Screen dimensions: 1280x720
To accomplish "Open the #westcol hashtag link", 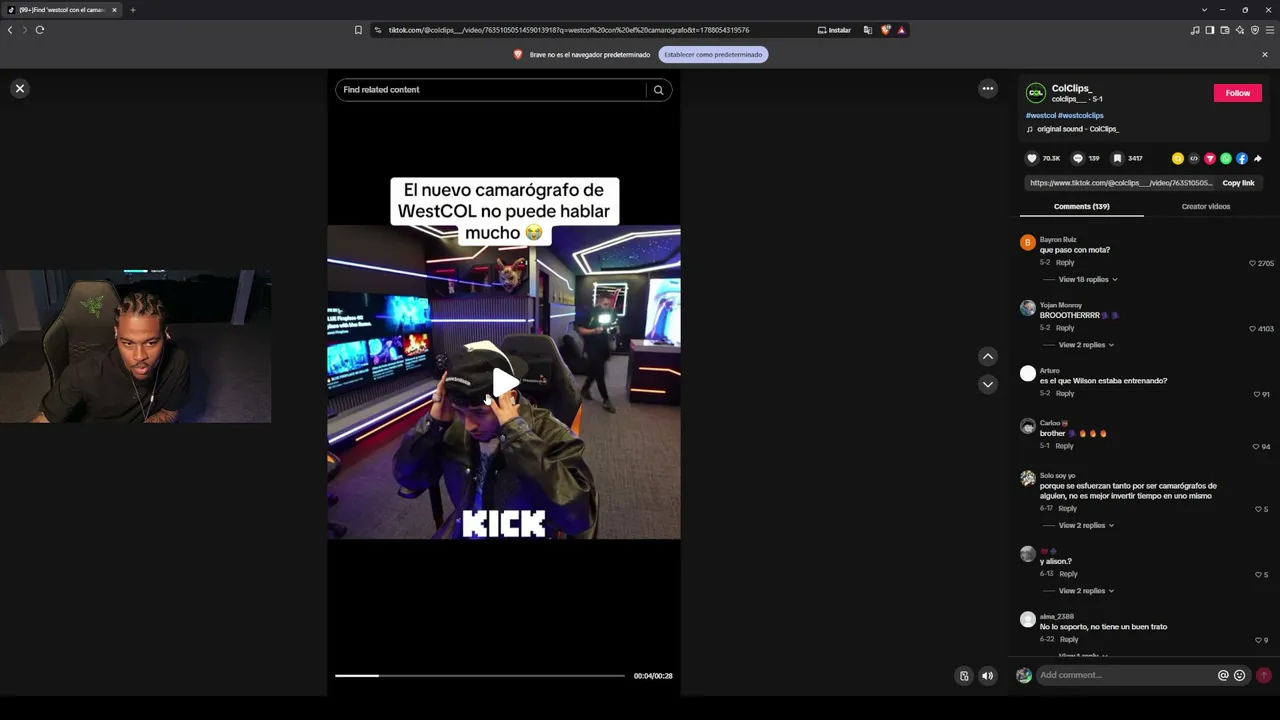I will click(1040, 116).
